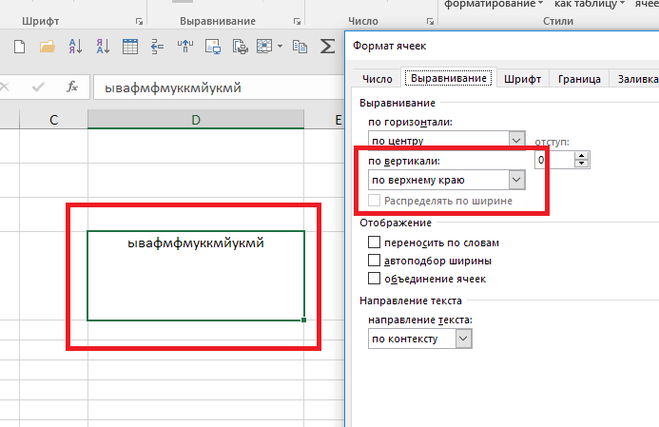The width and height of the screenshot is (659, 427).
Task: Open the horizontal alignment dropdown
Action: 517,139
